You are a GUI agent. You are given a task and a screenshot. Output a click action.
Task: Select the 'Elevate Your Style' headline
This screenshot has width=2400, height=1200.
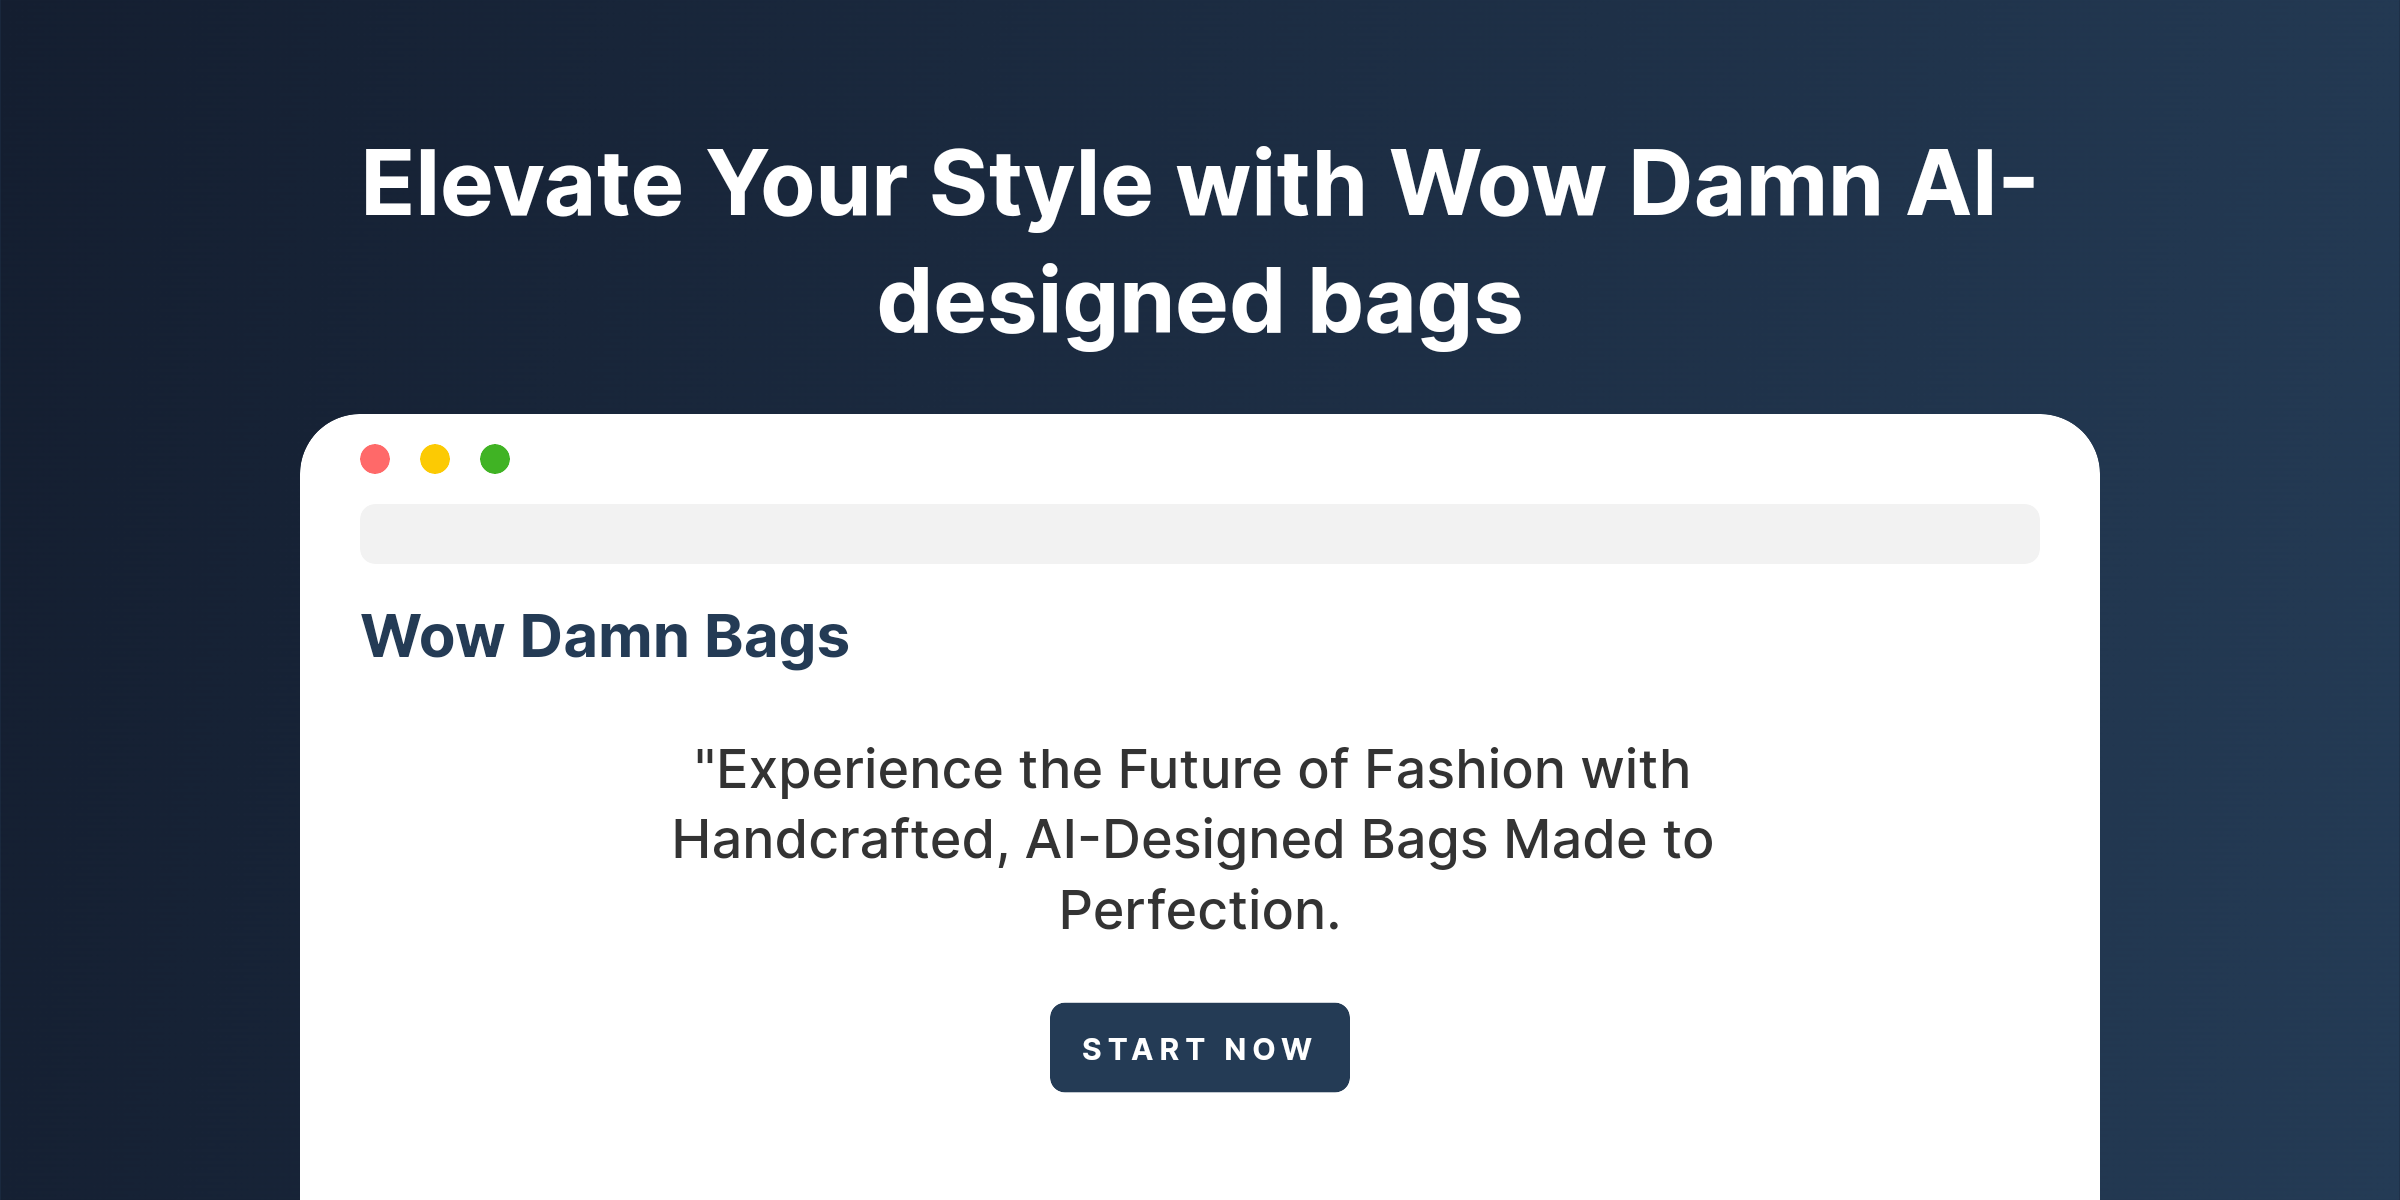[x=1200, y=243]
